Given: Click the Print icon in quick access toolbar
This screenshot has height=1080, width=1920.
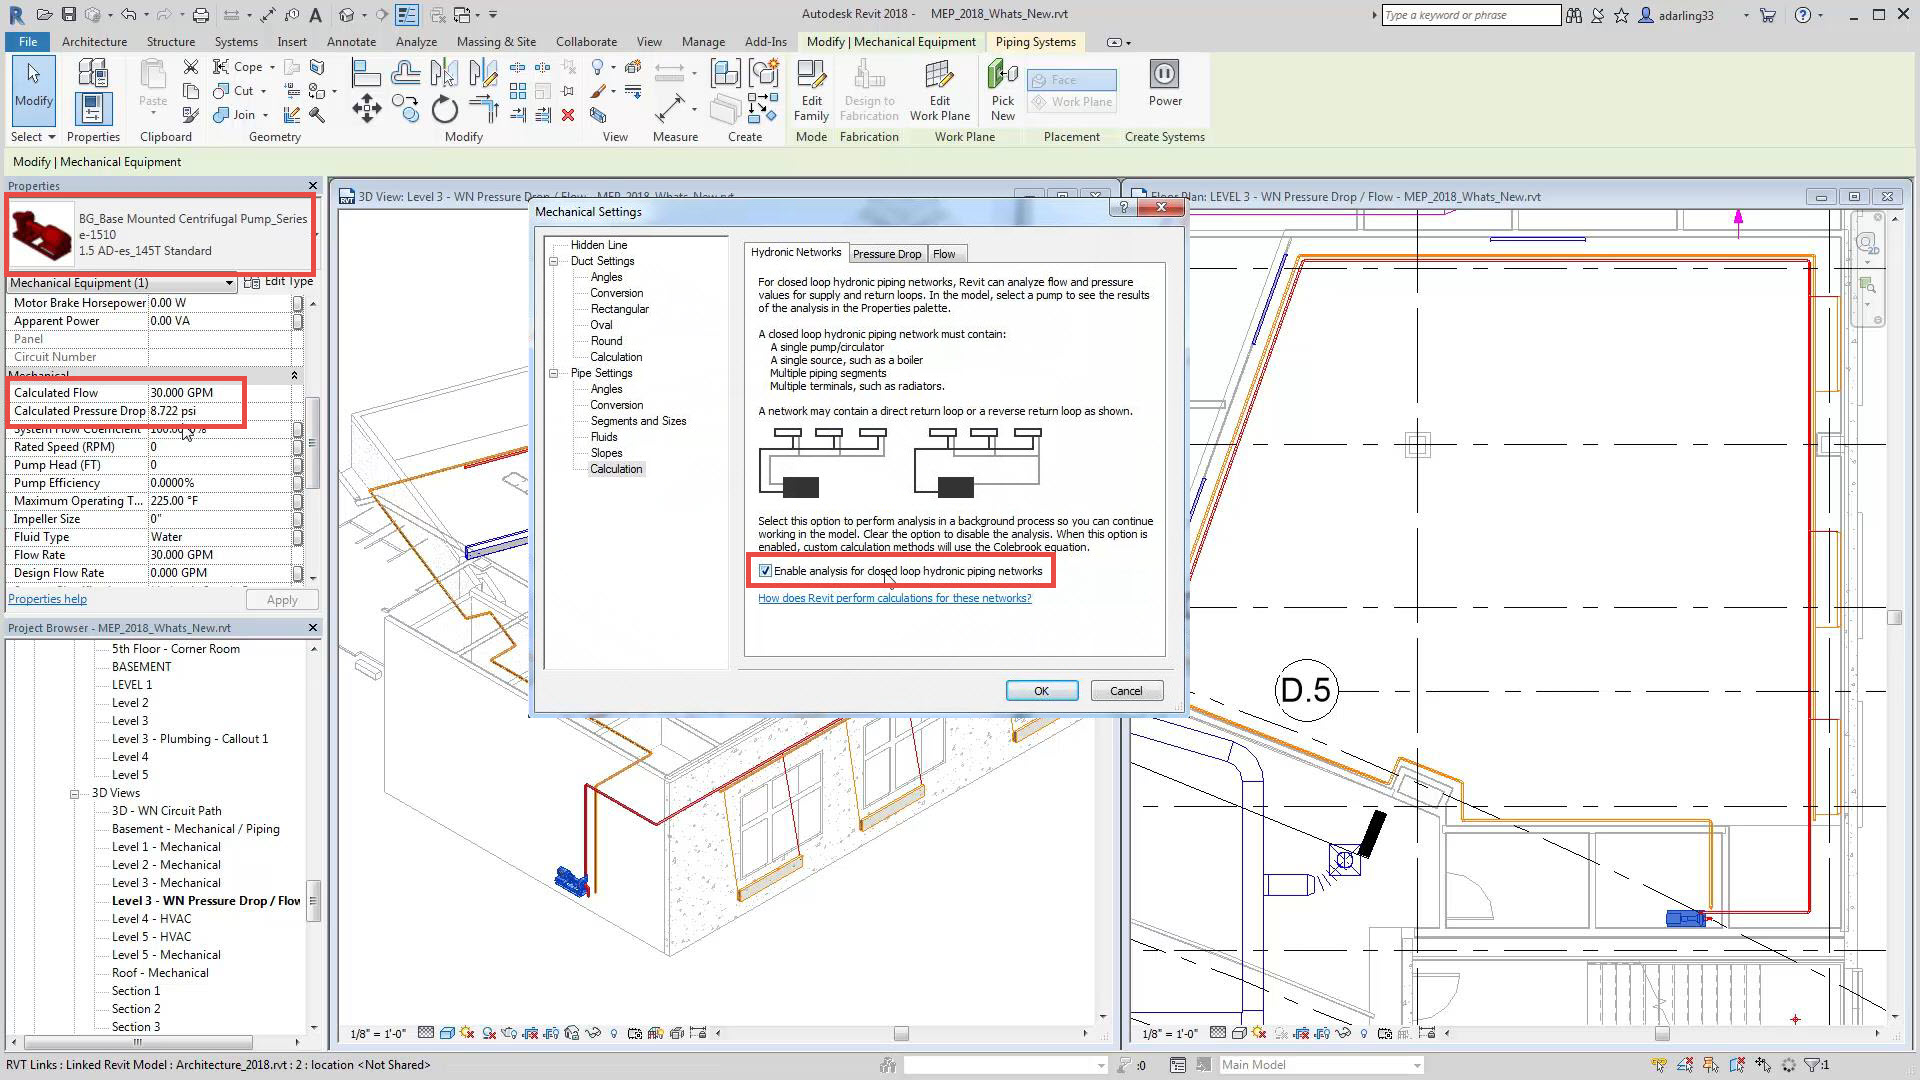Looking at the screenshot, I should (x=200, y=15).
